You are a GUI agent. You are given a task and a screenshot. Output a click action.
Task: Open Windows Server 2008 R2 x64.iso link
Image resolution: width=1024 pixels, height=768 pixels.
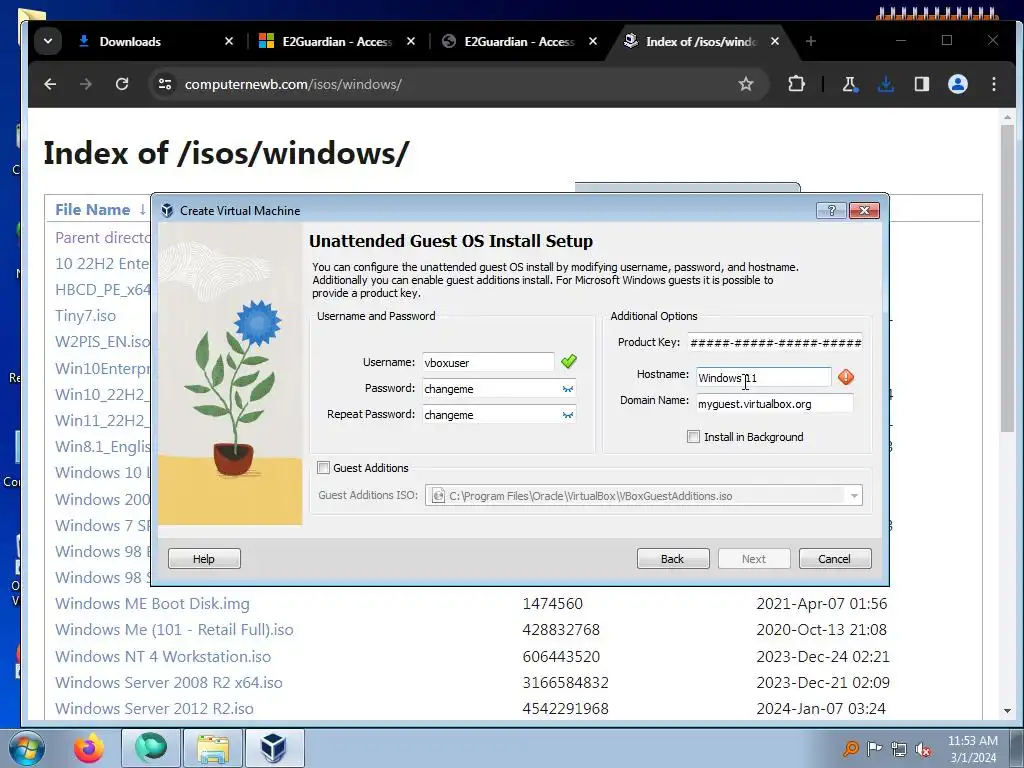tap(168, 682)
